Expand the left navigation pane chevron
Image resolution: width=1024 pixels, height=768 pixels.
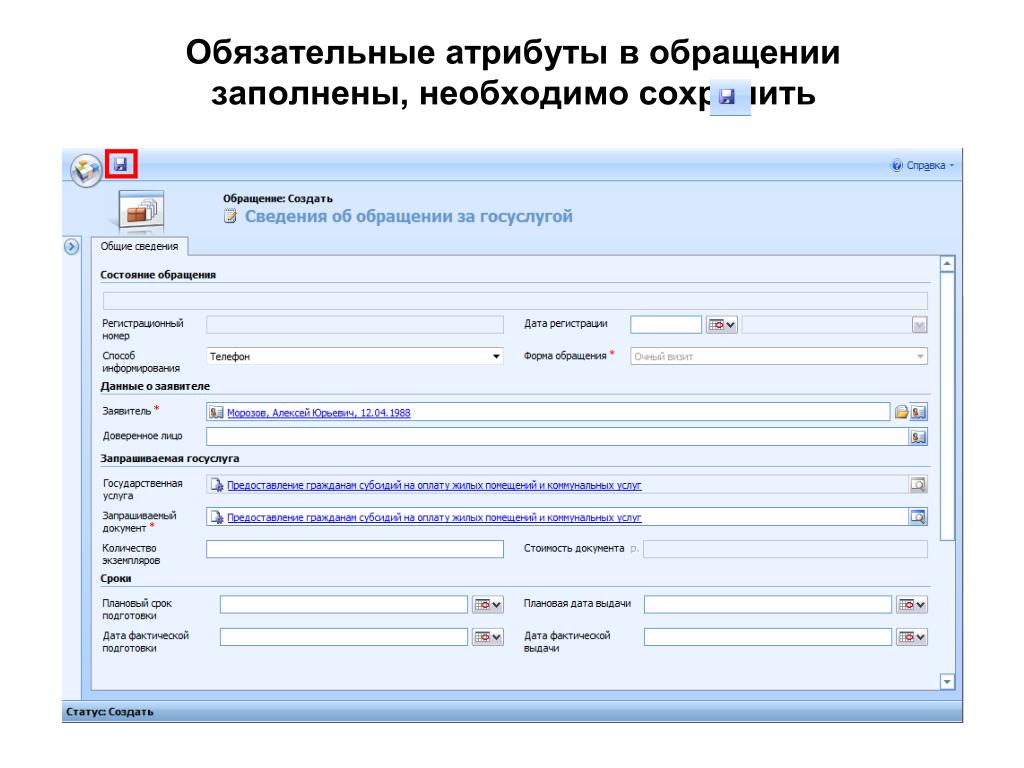tap(72, 247)
